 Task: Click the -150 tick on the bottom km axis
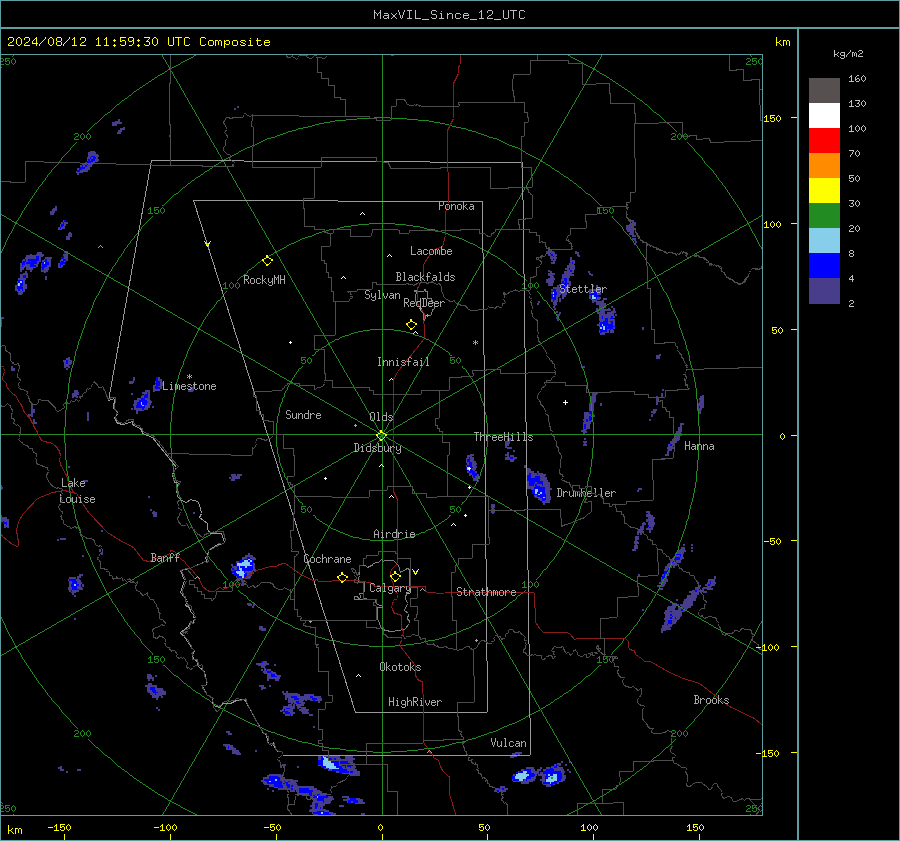point(59,828)
